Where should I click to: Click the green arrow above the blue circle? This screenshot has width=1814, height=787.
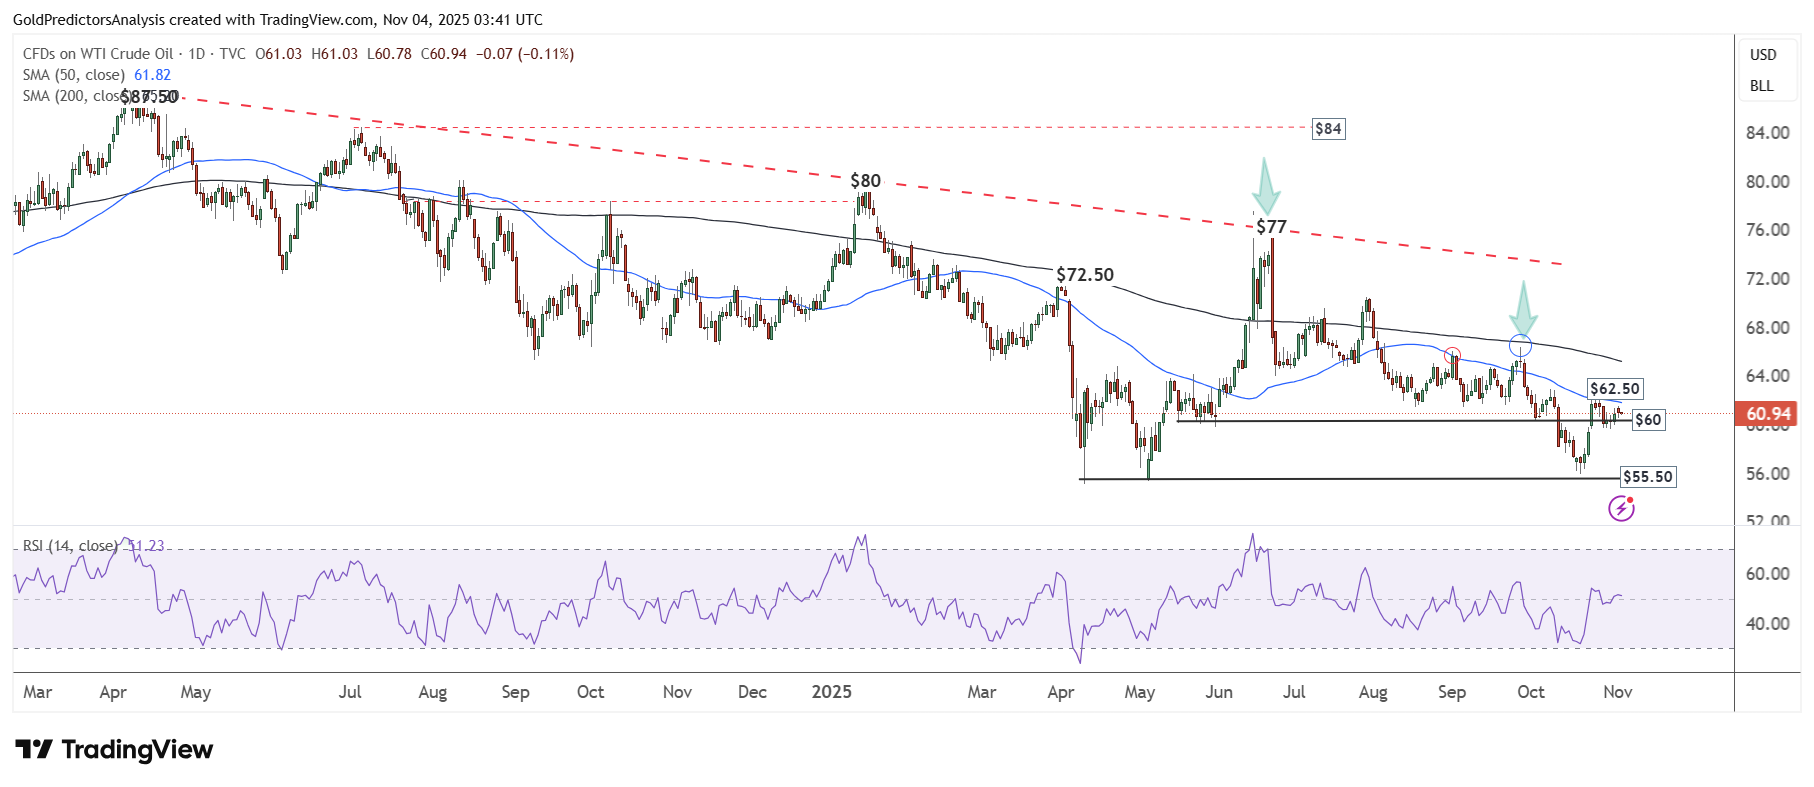1523,308
